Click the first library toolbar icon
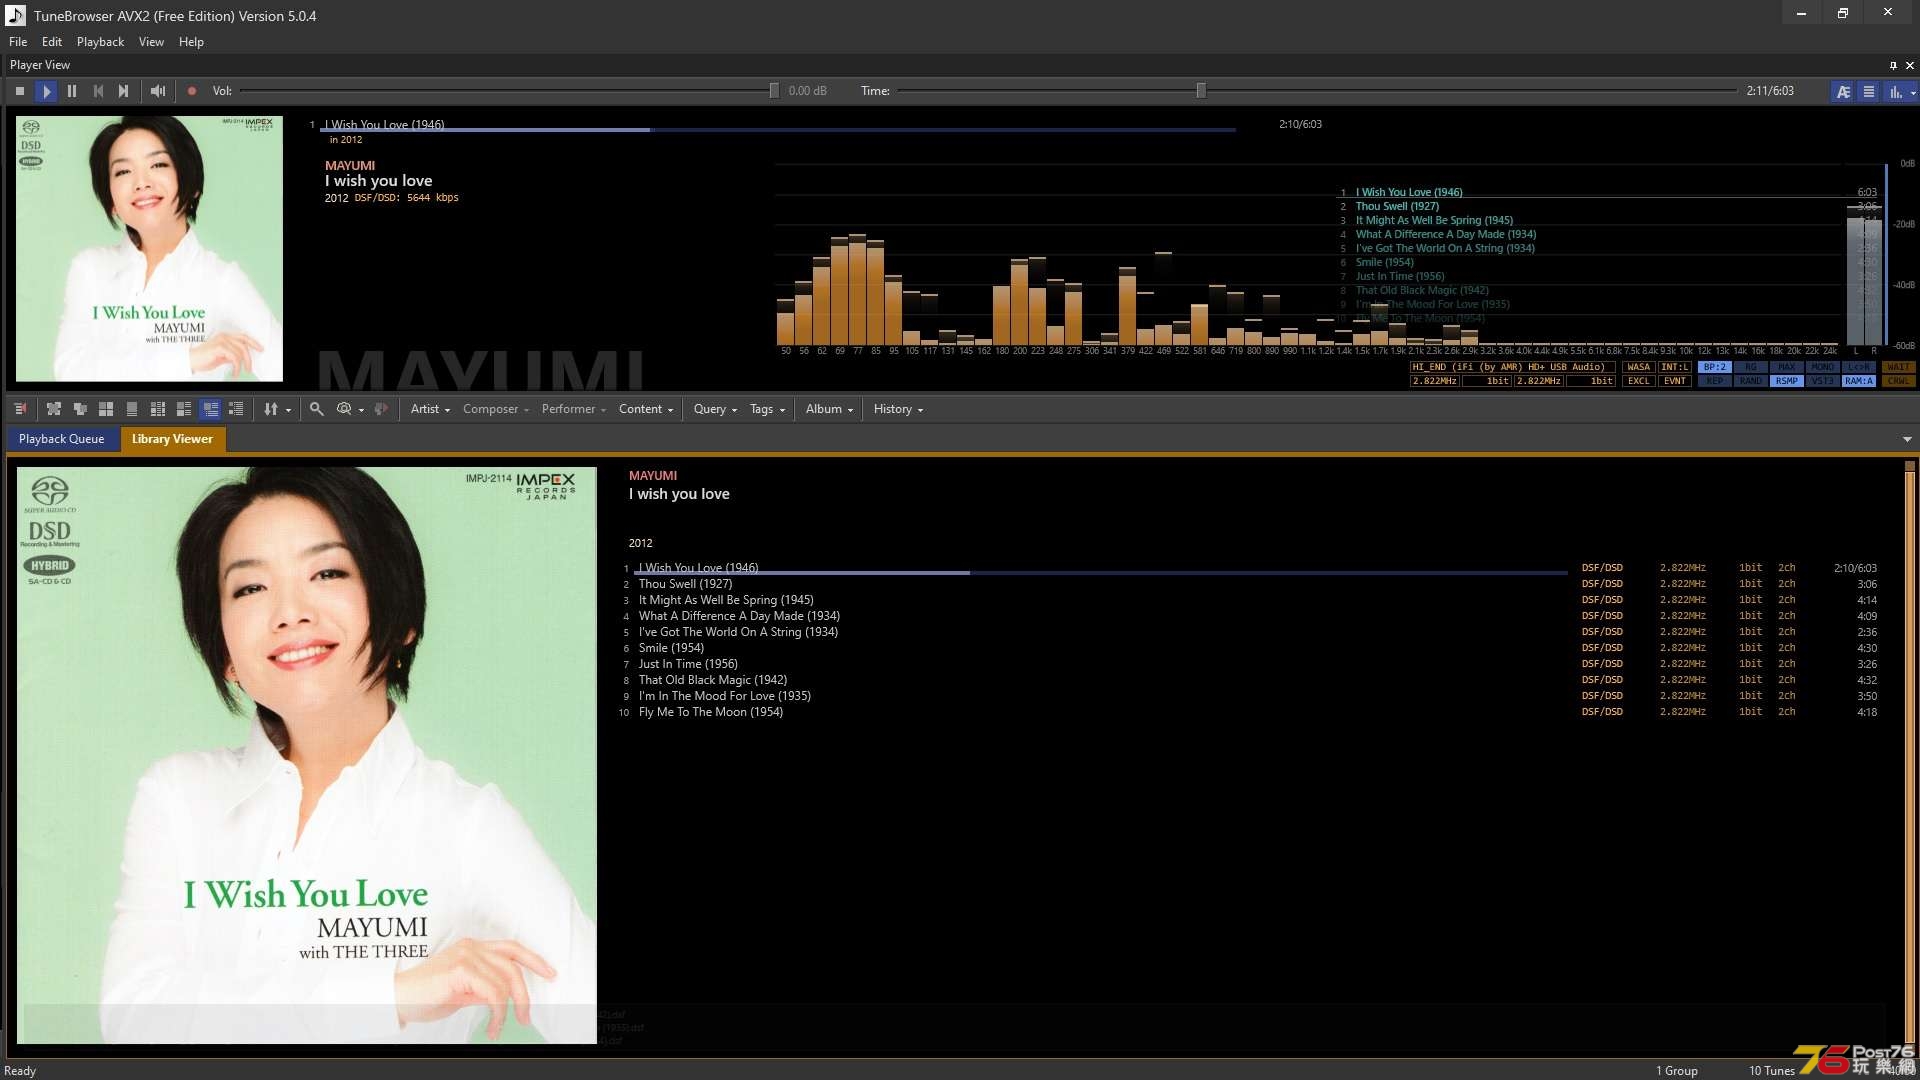This screenshot has width=1920, height=1080. coord(20,409)
